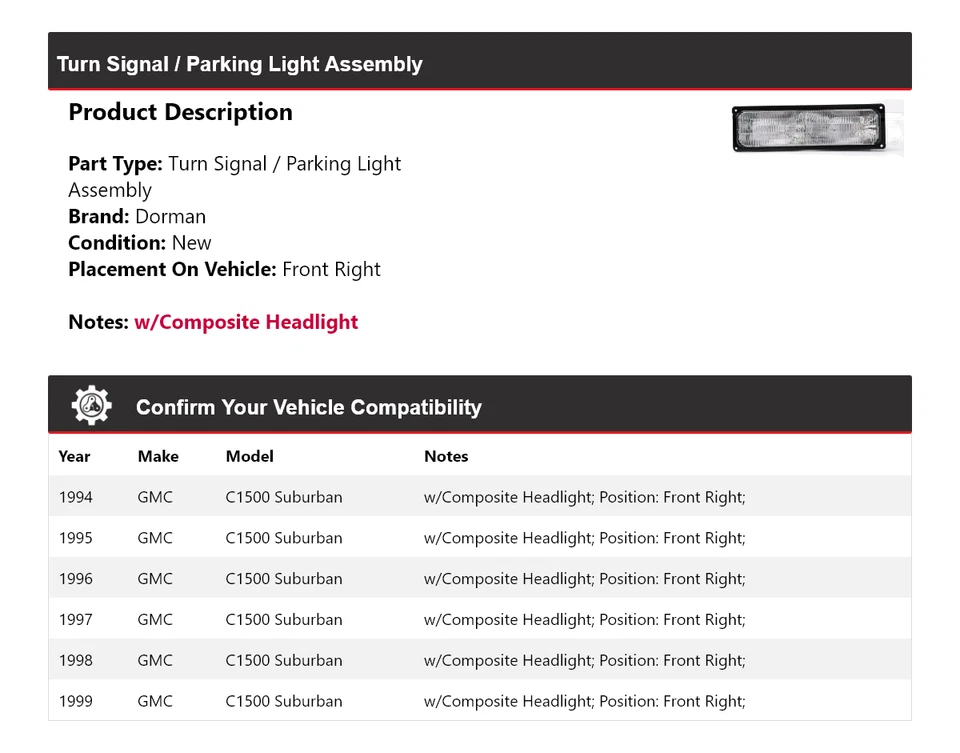Image resolution: width=960 pixels, height=753 pixels.
Task: Click the Product Description heading
Action: coord(180,112)
